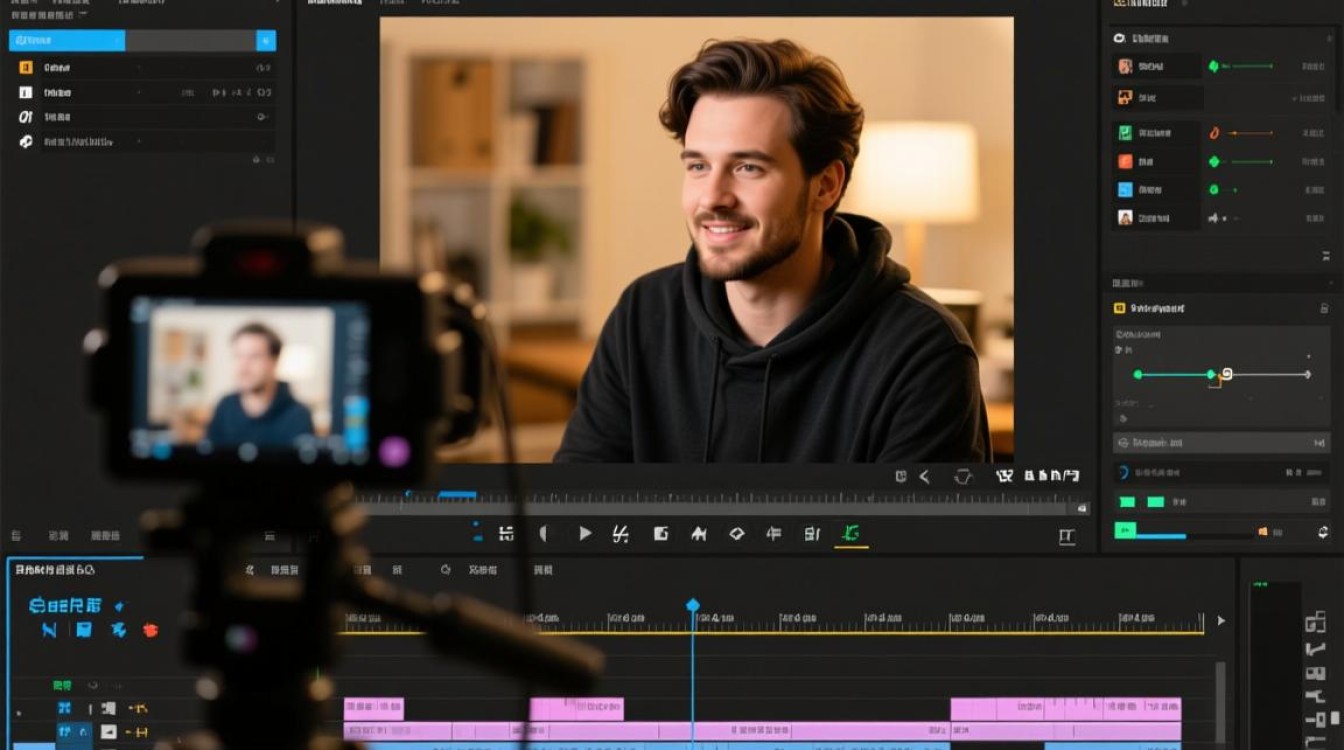The height and width of the screenshot is (750, 1344).
Task: Click the orange-red effect icon in right panel
Action: [x=1125, y=161]
